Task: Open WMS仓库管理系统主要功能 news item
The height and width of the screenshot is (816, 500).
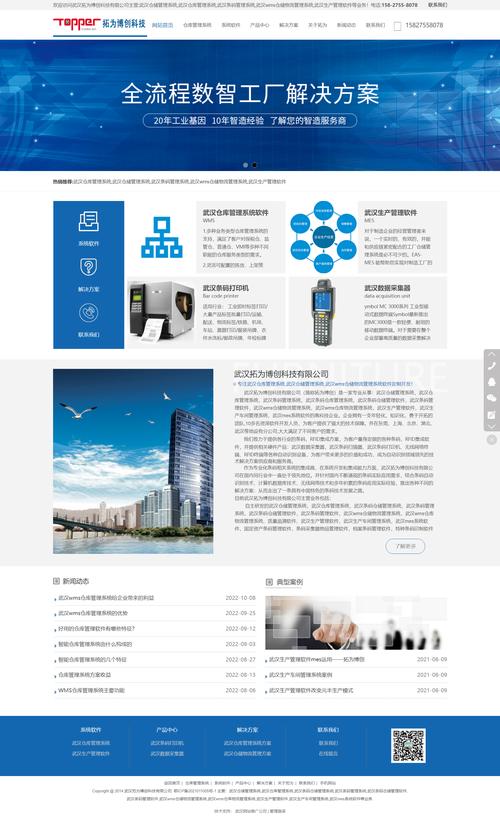Action: coord(91,691)
